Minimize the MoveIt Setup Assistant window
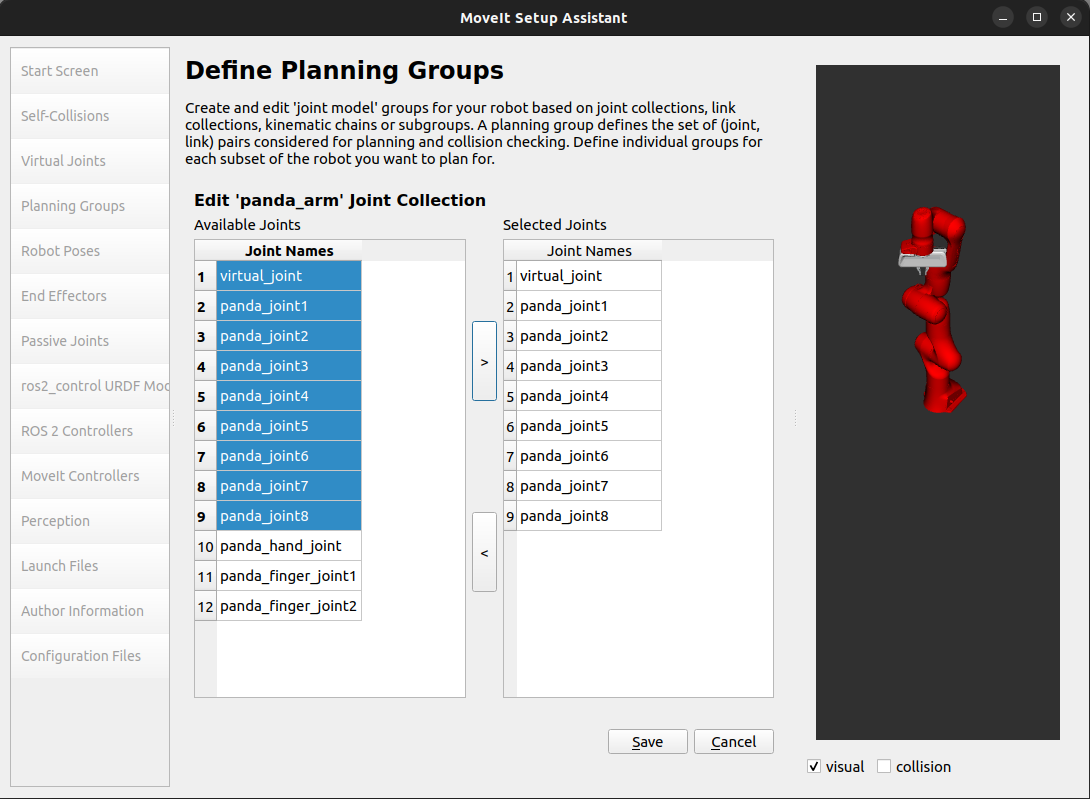The image size is (1090, 799). 1005,17
